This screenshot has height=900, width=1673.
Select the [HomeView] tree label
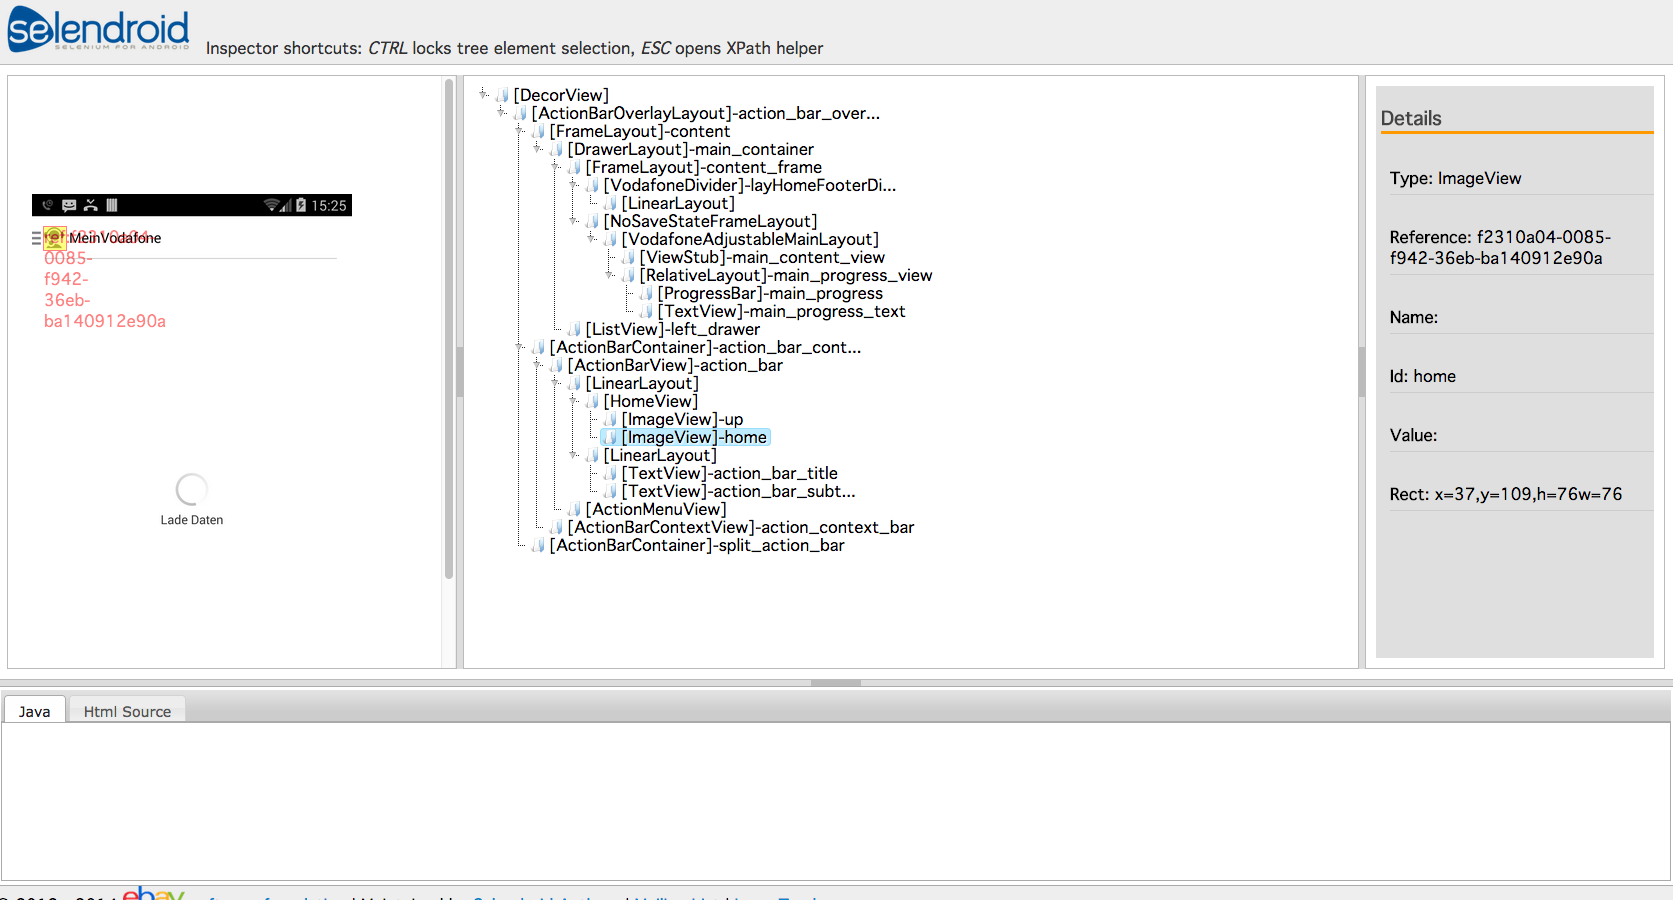[x=651, y=401]
